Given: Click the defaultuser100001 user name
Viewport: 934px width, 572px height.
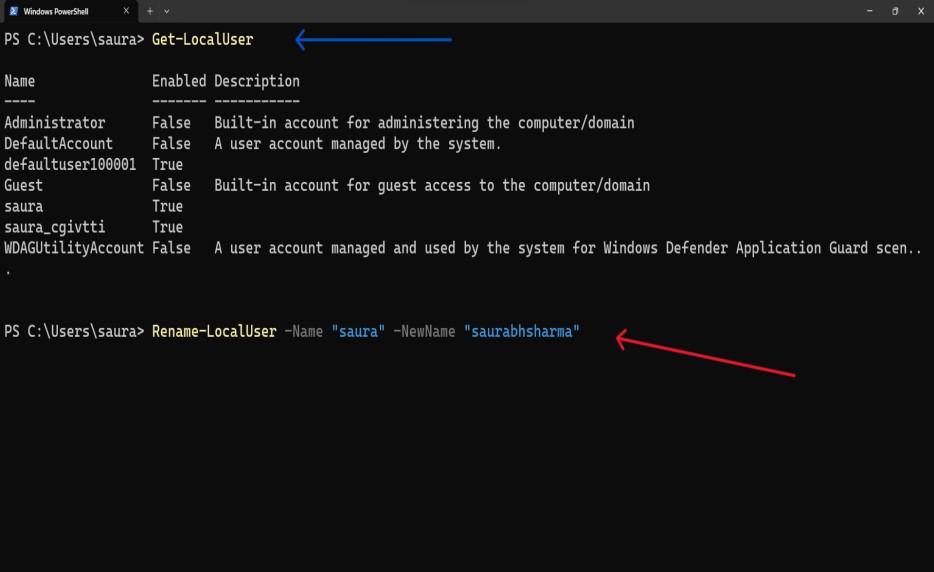Looking at the screenshot, I should (x=70, y=164).
